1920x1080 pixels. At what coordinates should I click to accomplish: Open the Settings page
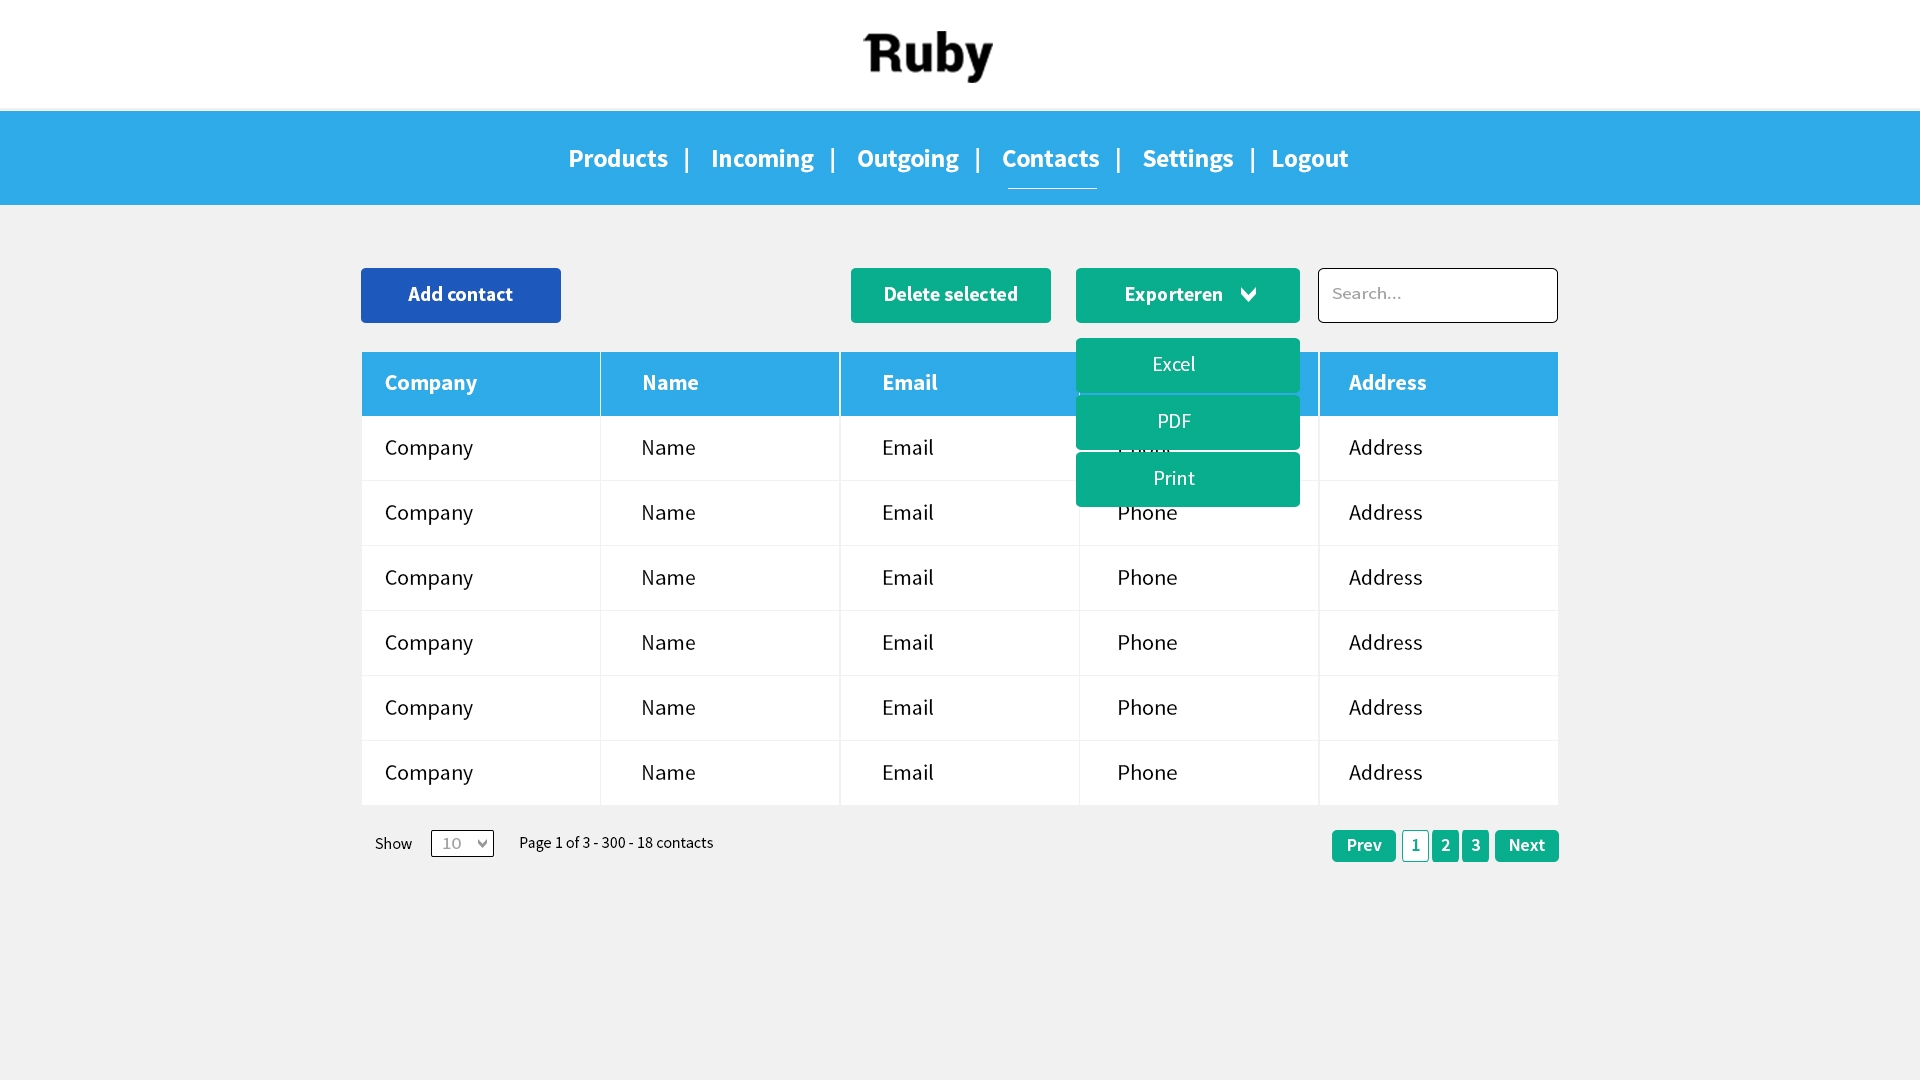[1187, 159]
